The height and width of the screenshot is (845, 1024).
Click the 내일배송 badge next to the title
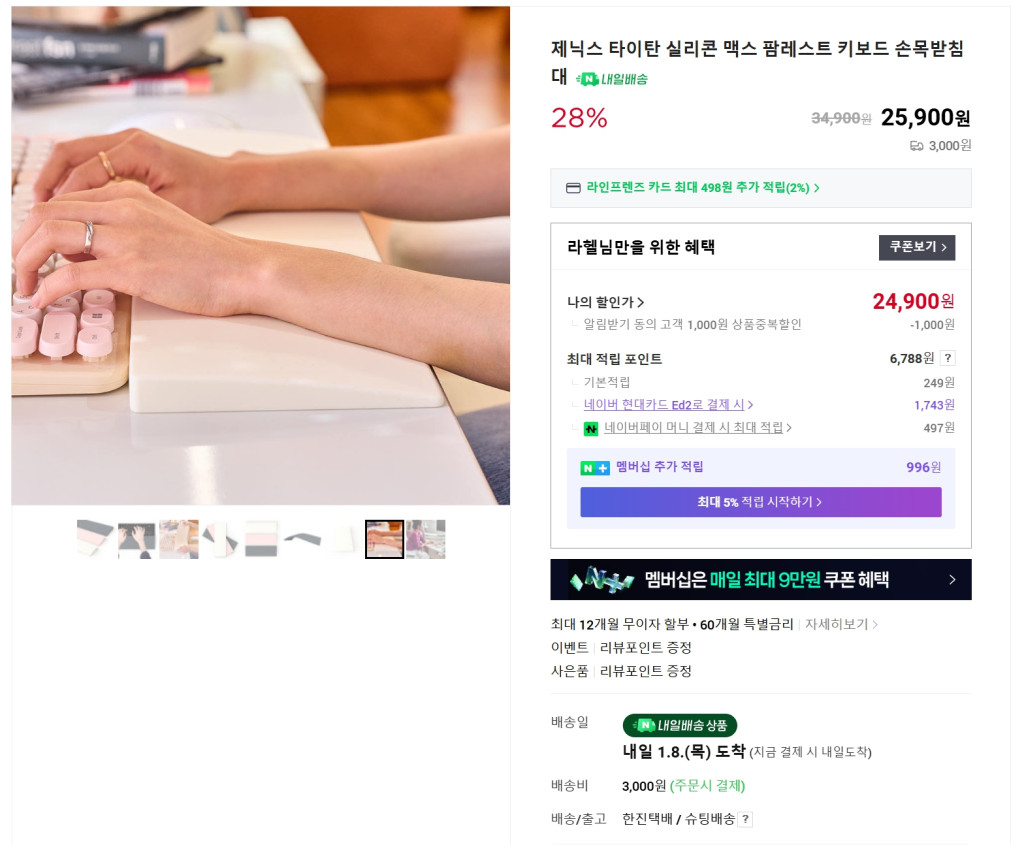click(611, 79)
